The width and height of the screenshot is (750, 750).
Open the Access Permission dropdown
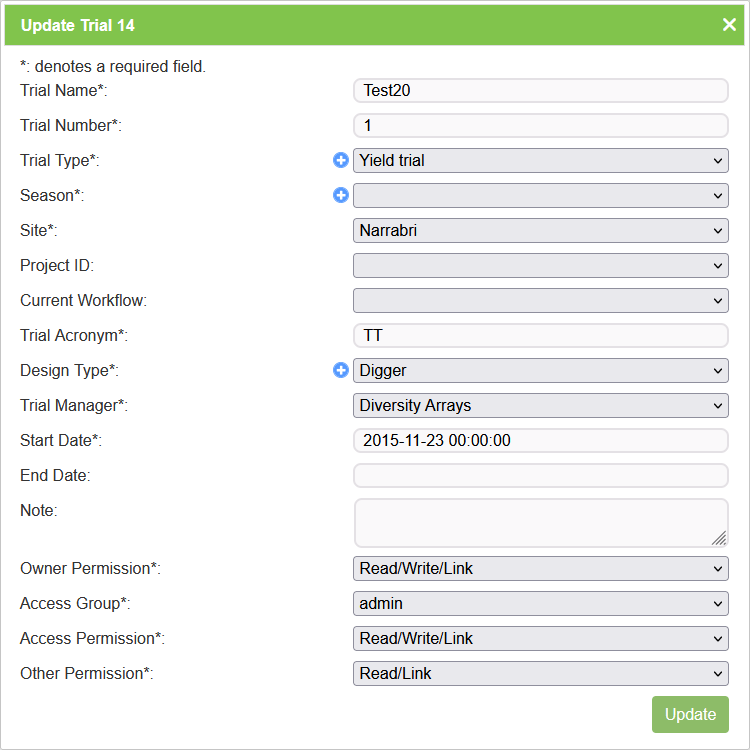[540, 638]
